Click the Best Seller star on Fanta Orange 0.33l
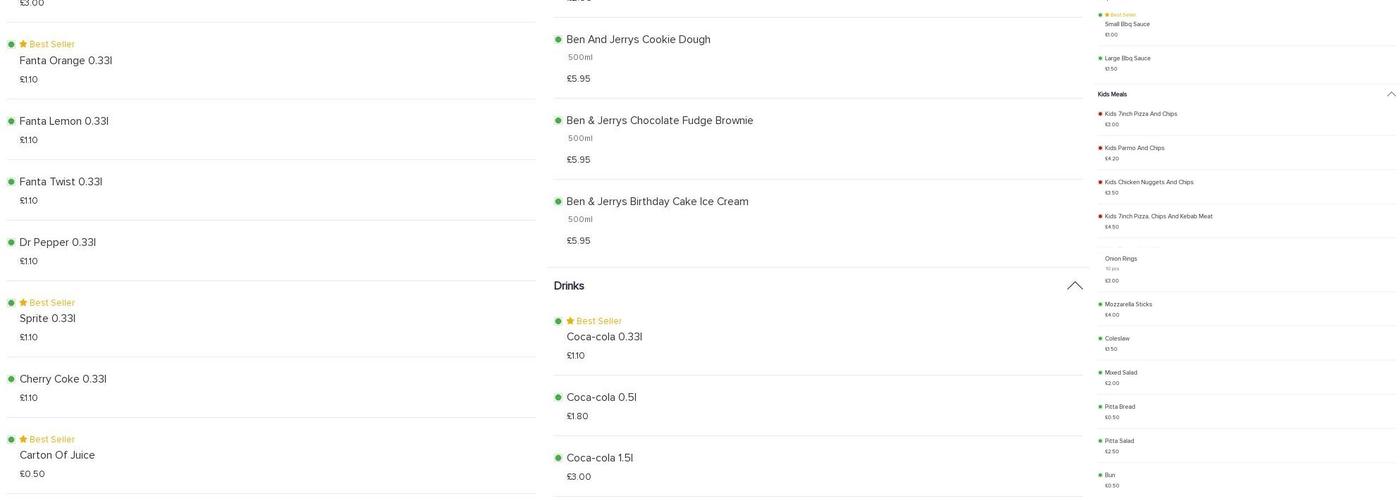Screen dimensions: 1400x500 pyautogui.click(x=23, y=45)
